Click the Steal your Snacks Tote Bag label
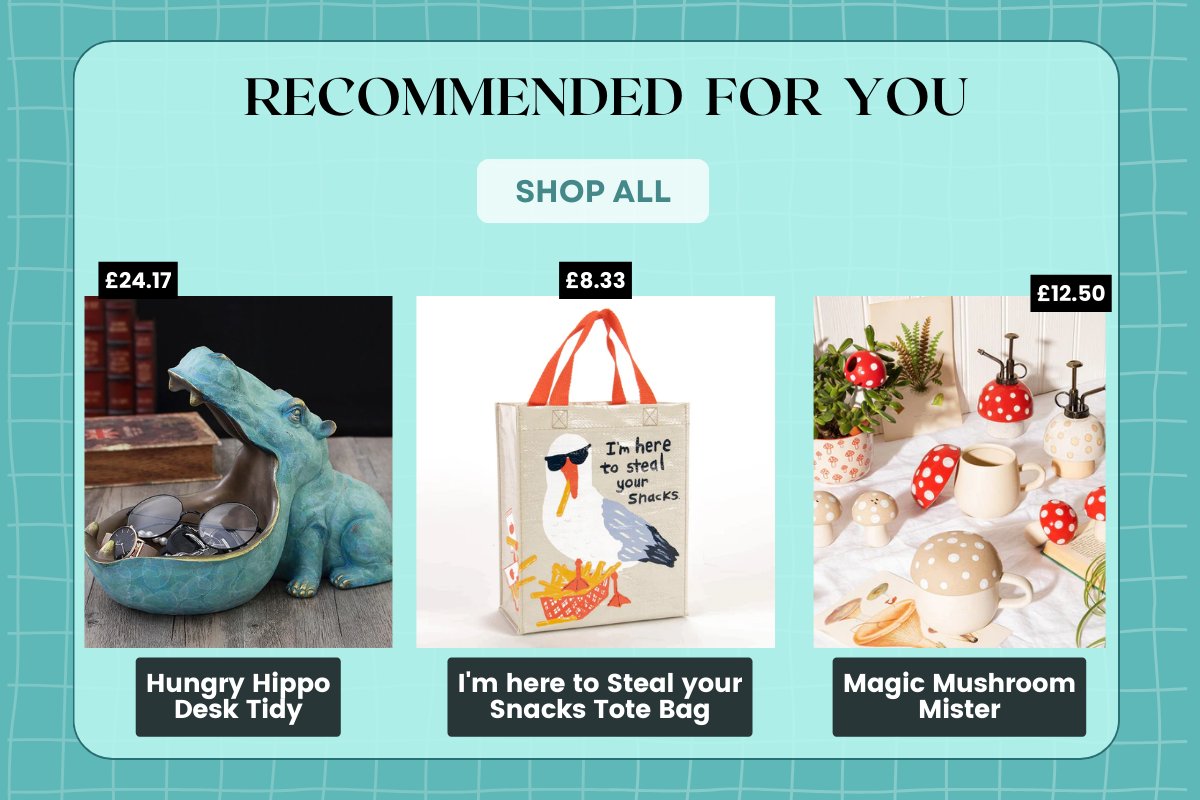 599,697
